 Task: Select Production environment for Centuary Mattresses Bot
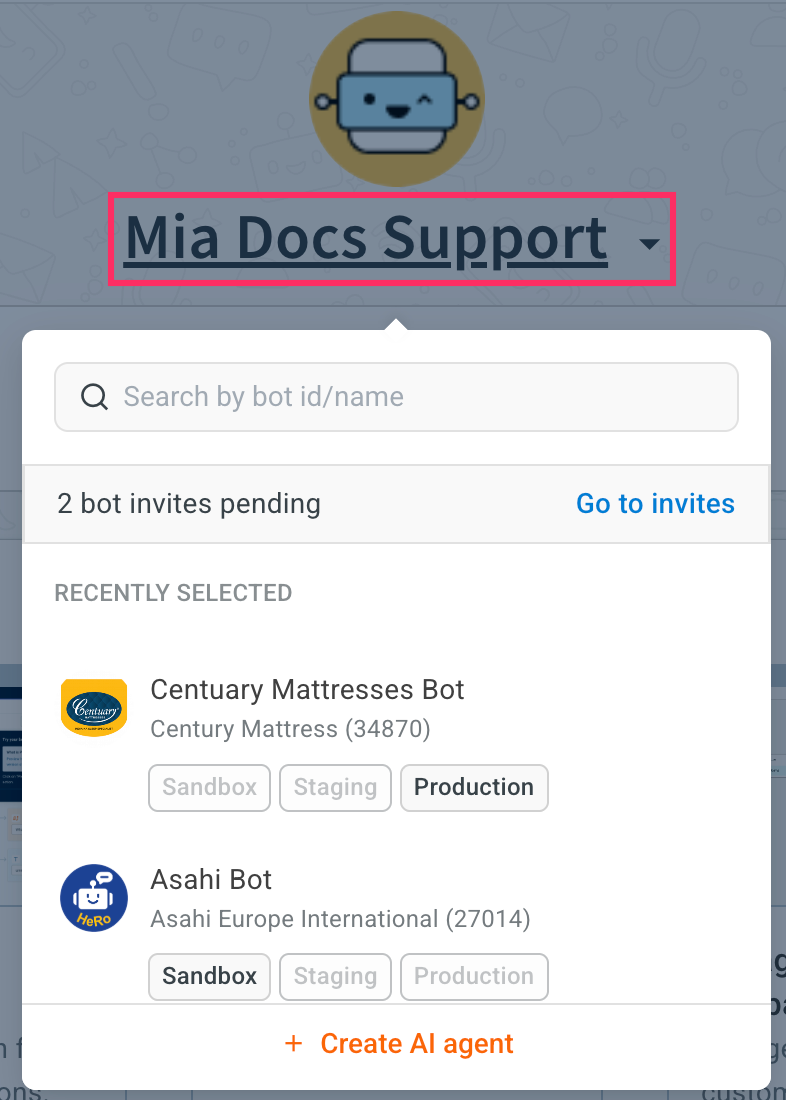pyautogui.click(x=474, y=787)
